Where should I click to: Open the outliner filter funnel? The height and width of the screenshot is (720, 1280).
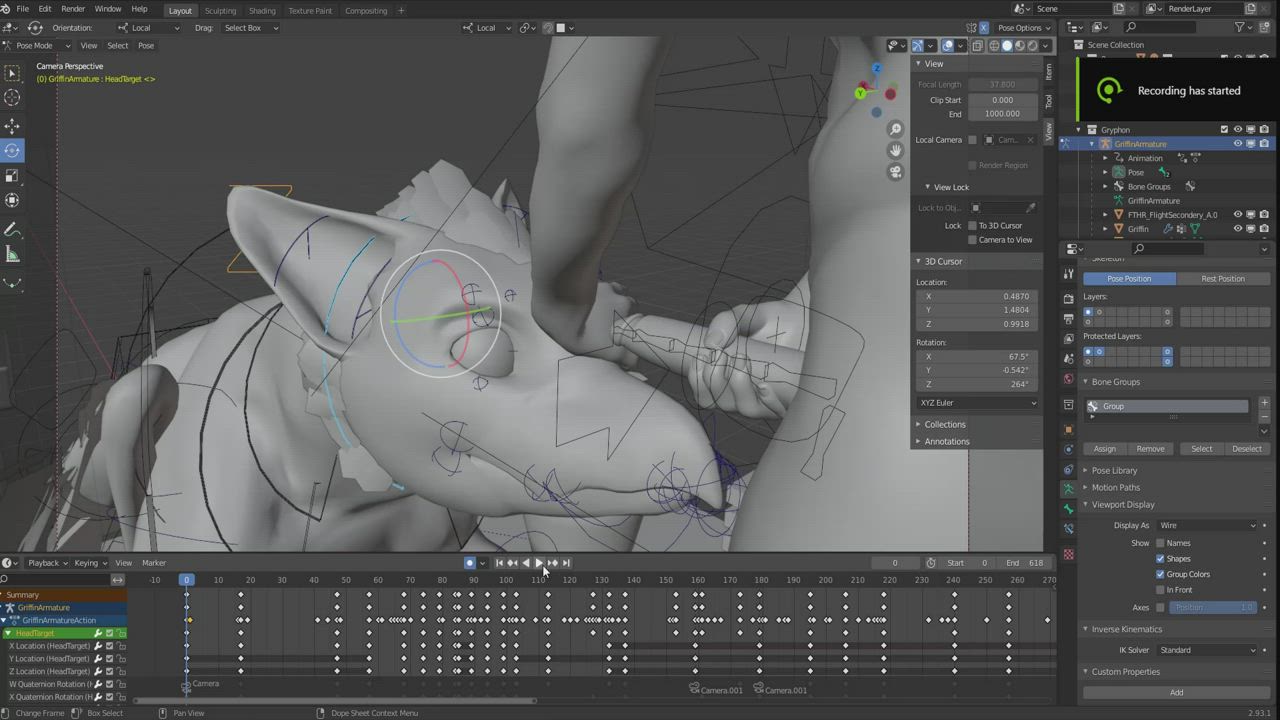click(1241, 27)
